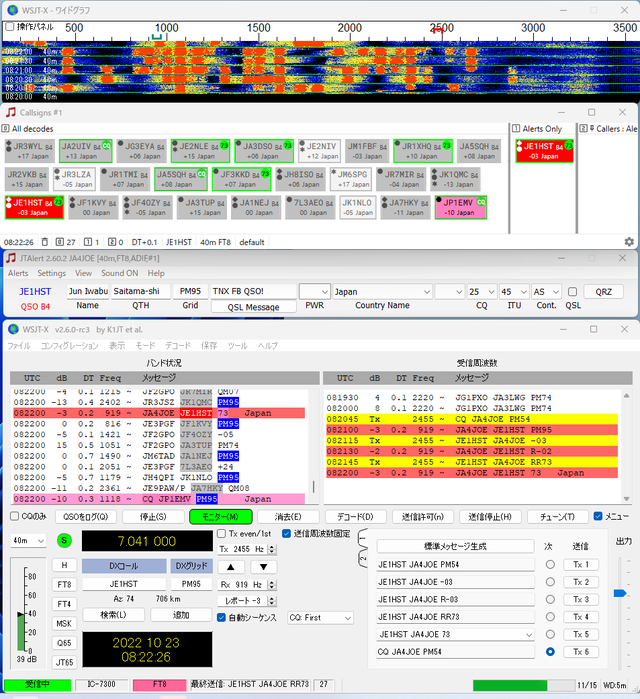Click the green S split indicator in WSJT-X

(x=64, y=540)
